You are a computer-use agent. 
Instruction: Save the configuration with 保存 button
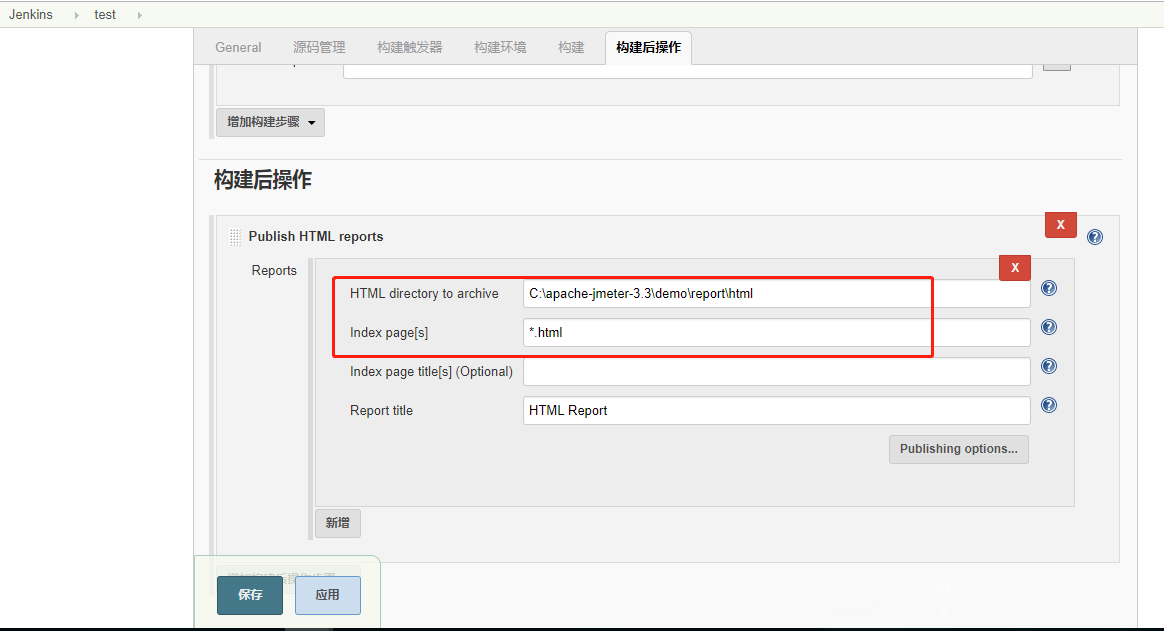(x=250, y=595)
